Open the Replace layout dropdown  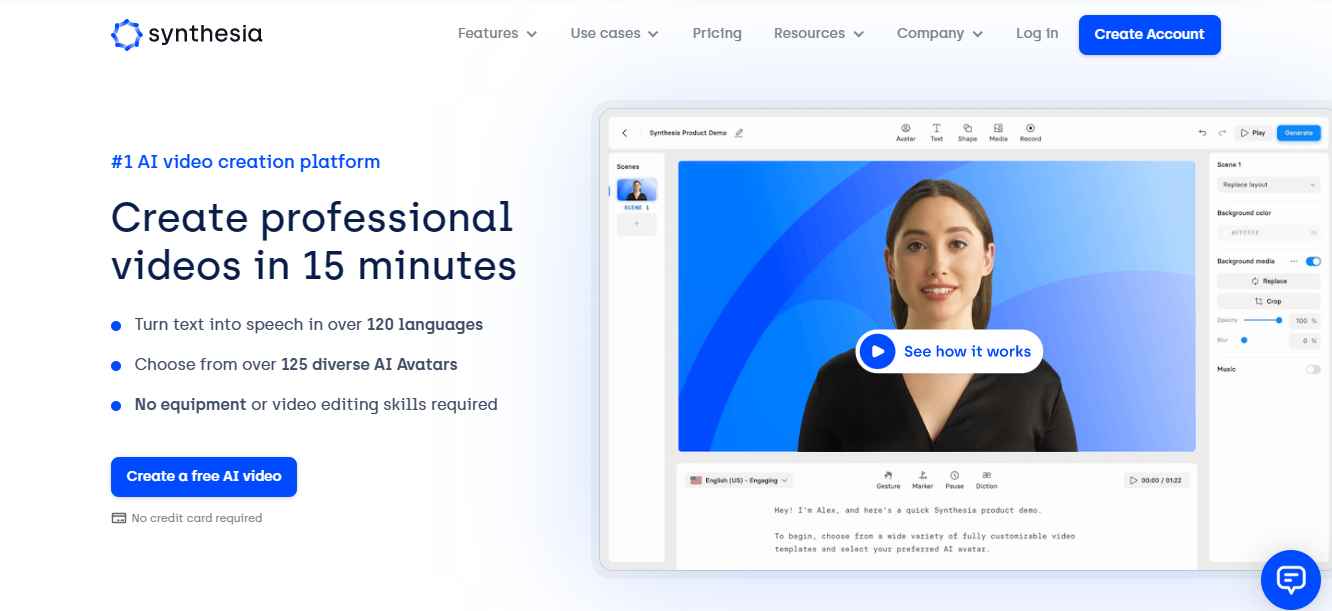pyautogui.click(x=1269, y=185)
